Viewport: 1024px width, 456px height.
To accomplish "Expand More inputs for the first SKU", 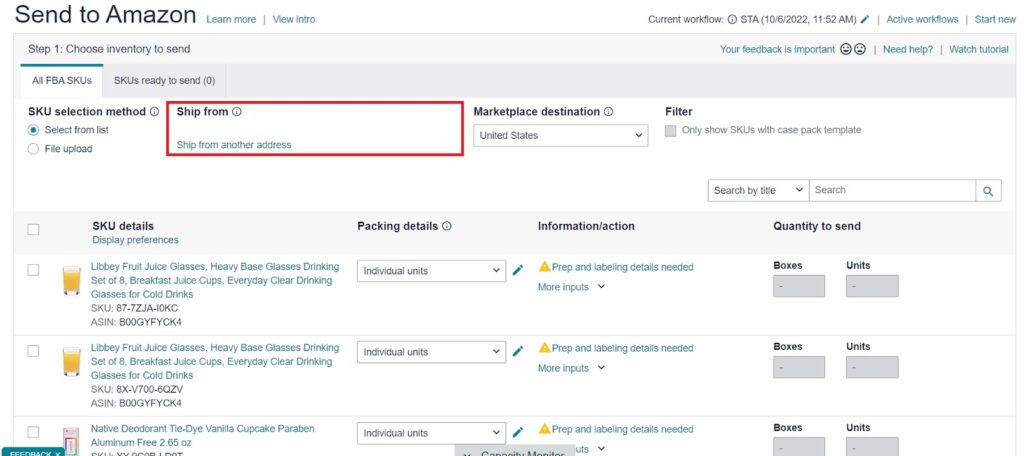I will [571, 287].
